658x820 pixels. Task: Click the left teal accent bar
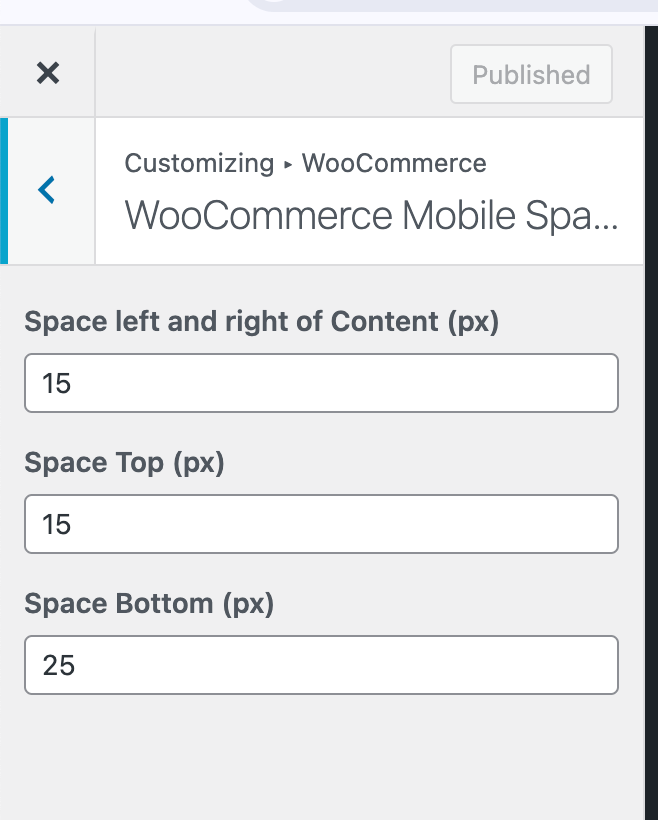[x=4, y=190]
